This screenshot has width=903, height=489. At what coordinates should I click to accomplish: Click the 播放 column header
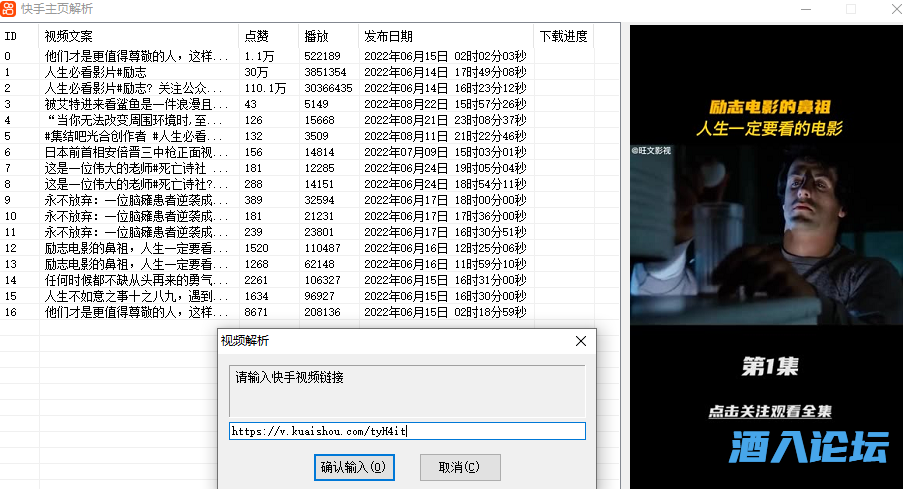(328, 36)
